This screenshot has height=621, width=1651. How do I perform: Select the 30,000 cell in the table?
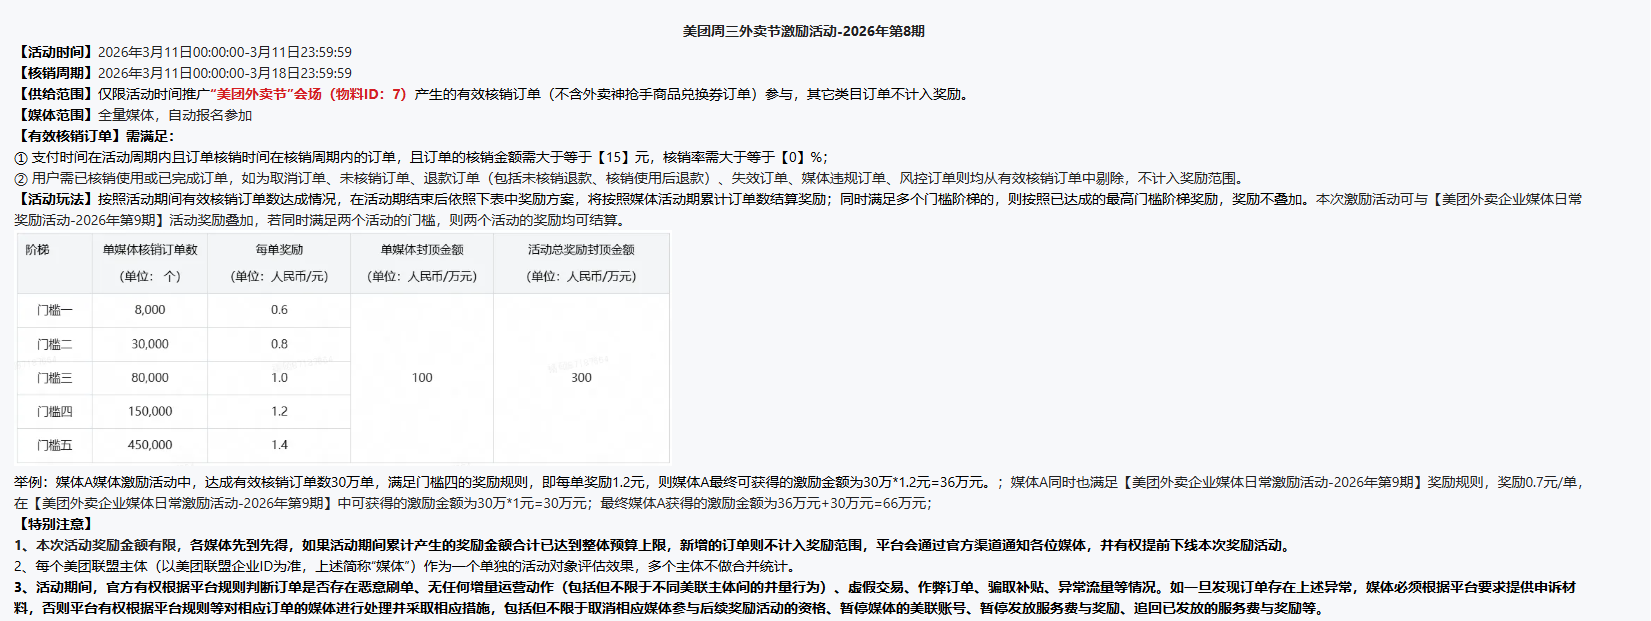point(150,344)
